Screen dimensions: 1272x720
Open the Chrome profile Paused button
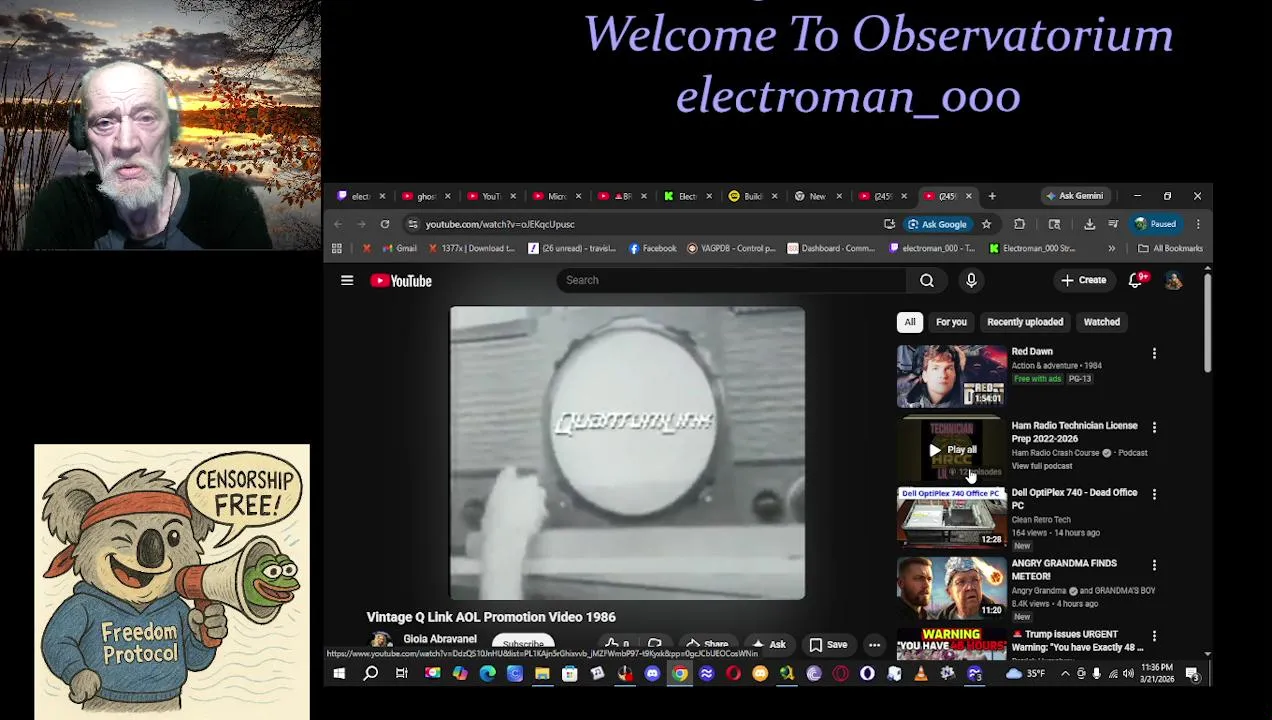(1155, 224)
